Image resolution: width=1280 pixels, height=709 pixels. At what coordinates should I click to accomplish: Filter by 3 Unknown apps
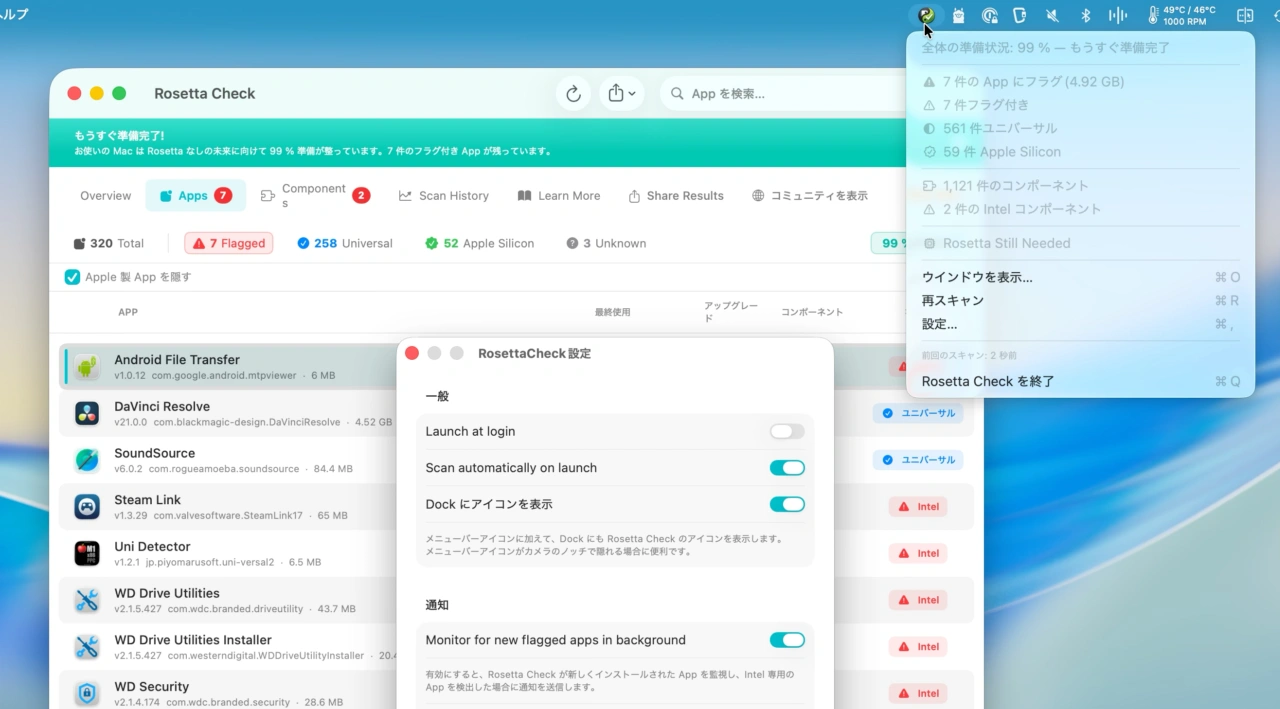pos(606,243)
